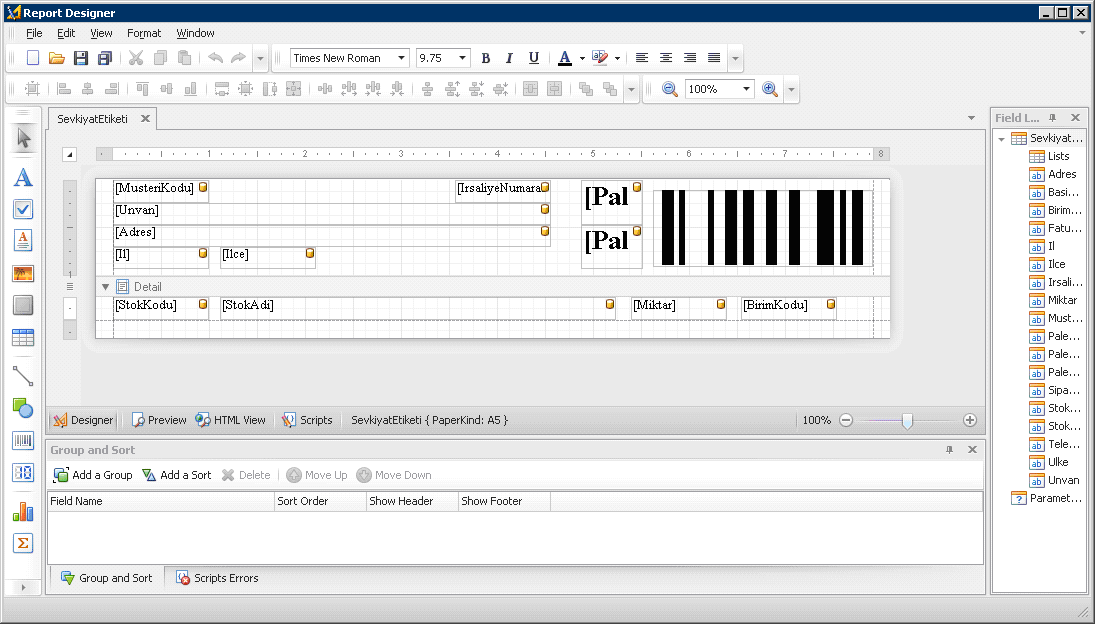The width and height of the screenshot is (1095, 624).
Task: Open the document tab list dropdown
Action: tap(971, 118)
